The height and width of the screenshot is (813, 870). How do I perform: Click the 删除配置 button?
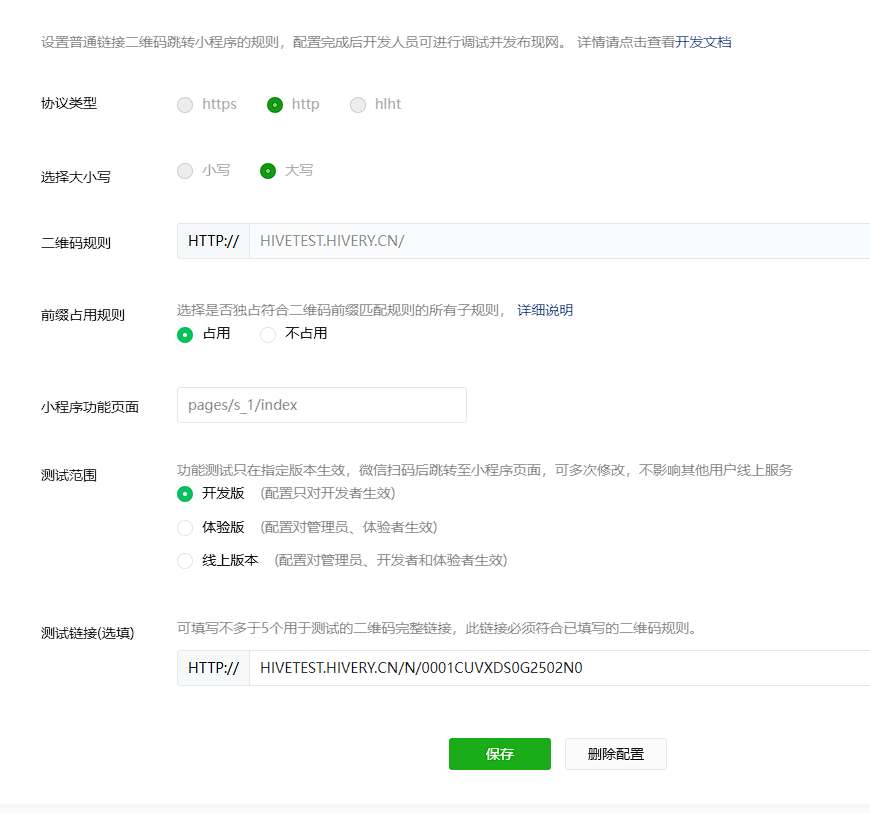tap(616, 754)
